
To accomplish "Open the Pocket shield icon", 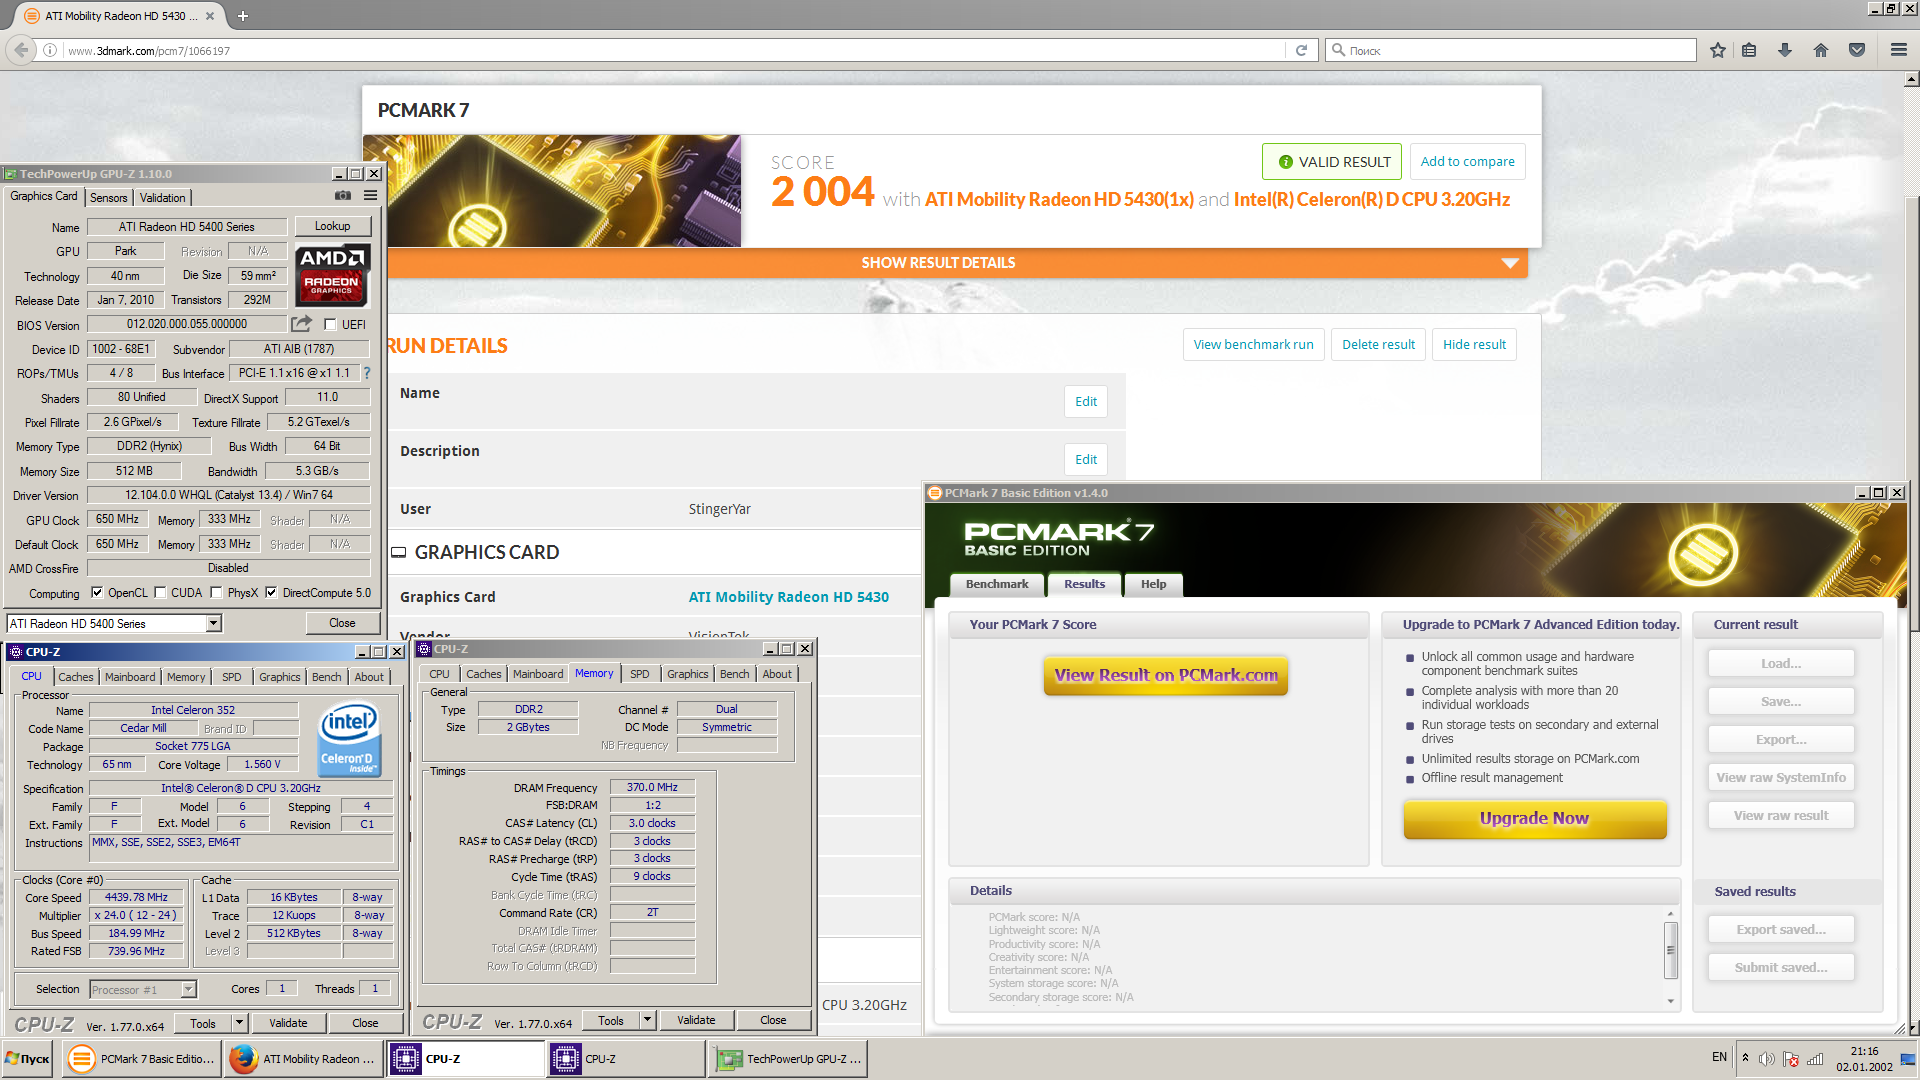I will click(x=1857, y=50).
